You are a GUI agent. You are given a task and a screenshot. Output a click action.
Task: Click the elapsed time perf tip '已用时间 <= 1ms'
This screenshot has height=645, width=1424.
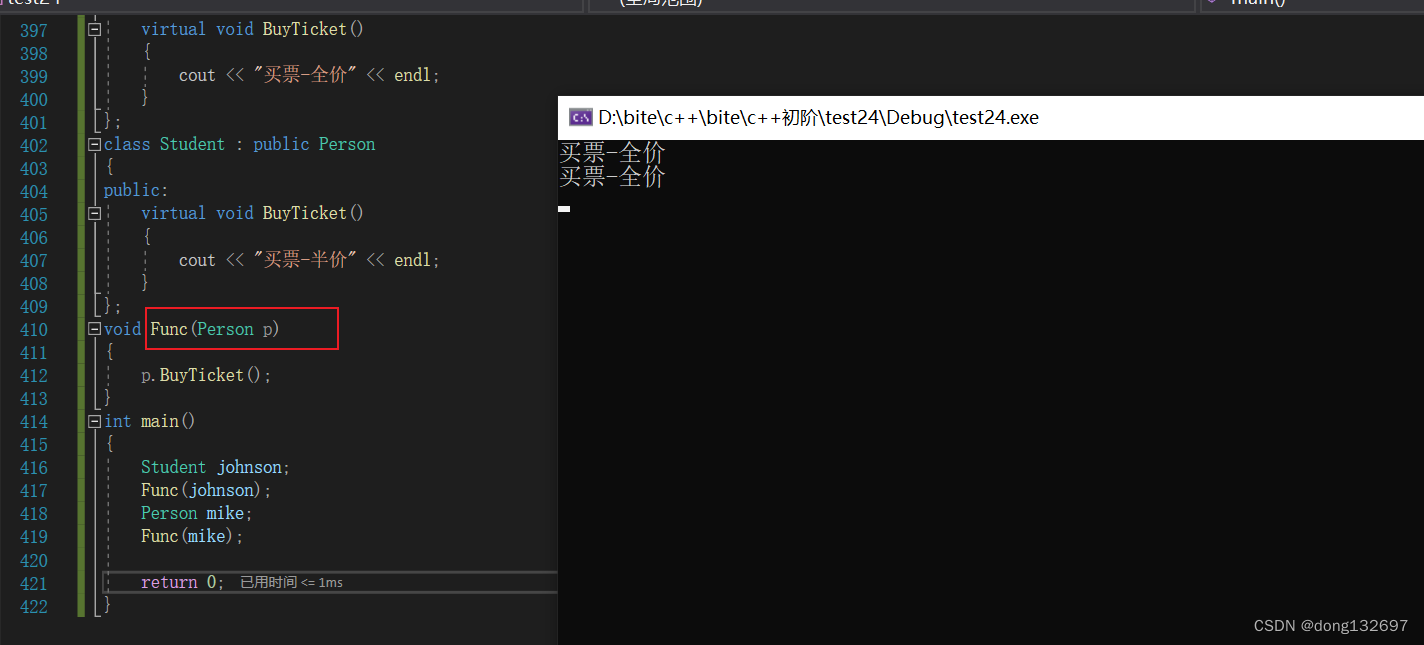(x=291, y=582)
